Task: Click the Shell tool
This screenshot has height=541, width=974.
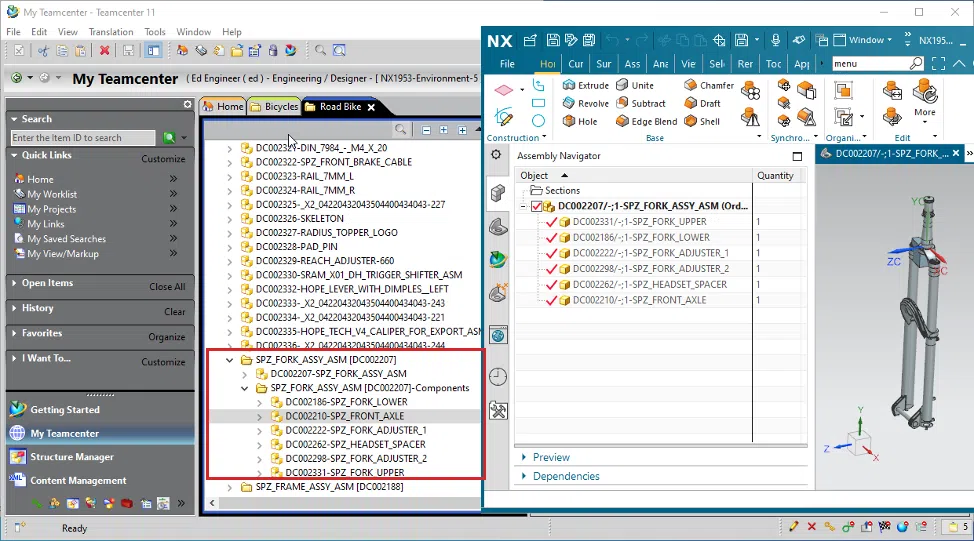Action: [x=702, y=121]
